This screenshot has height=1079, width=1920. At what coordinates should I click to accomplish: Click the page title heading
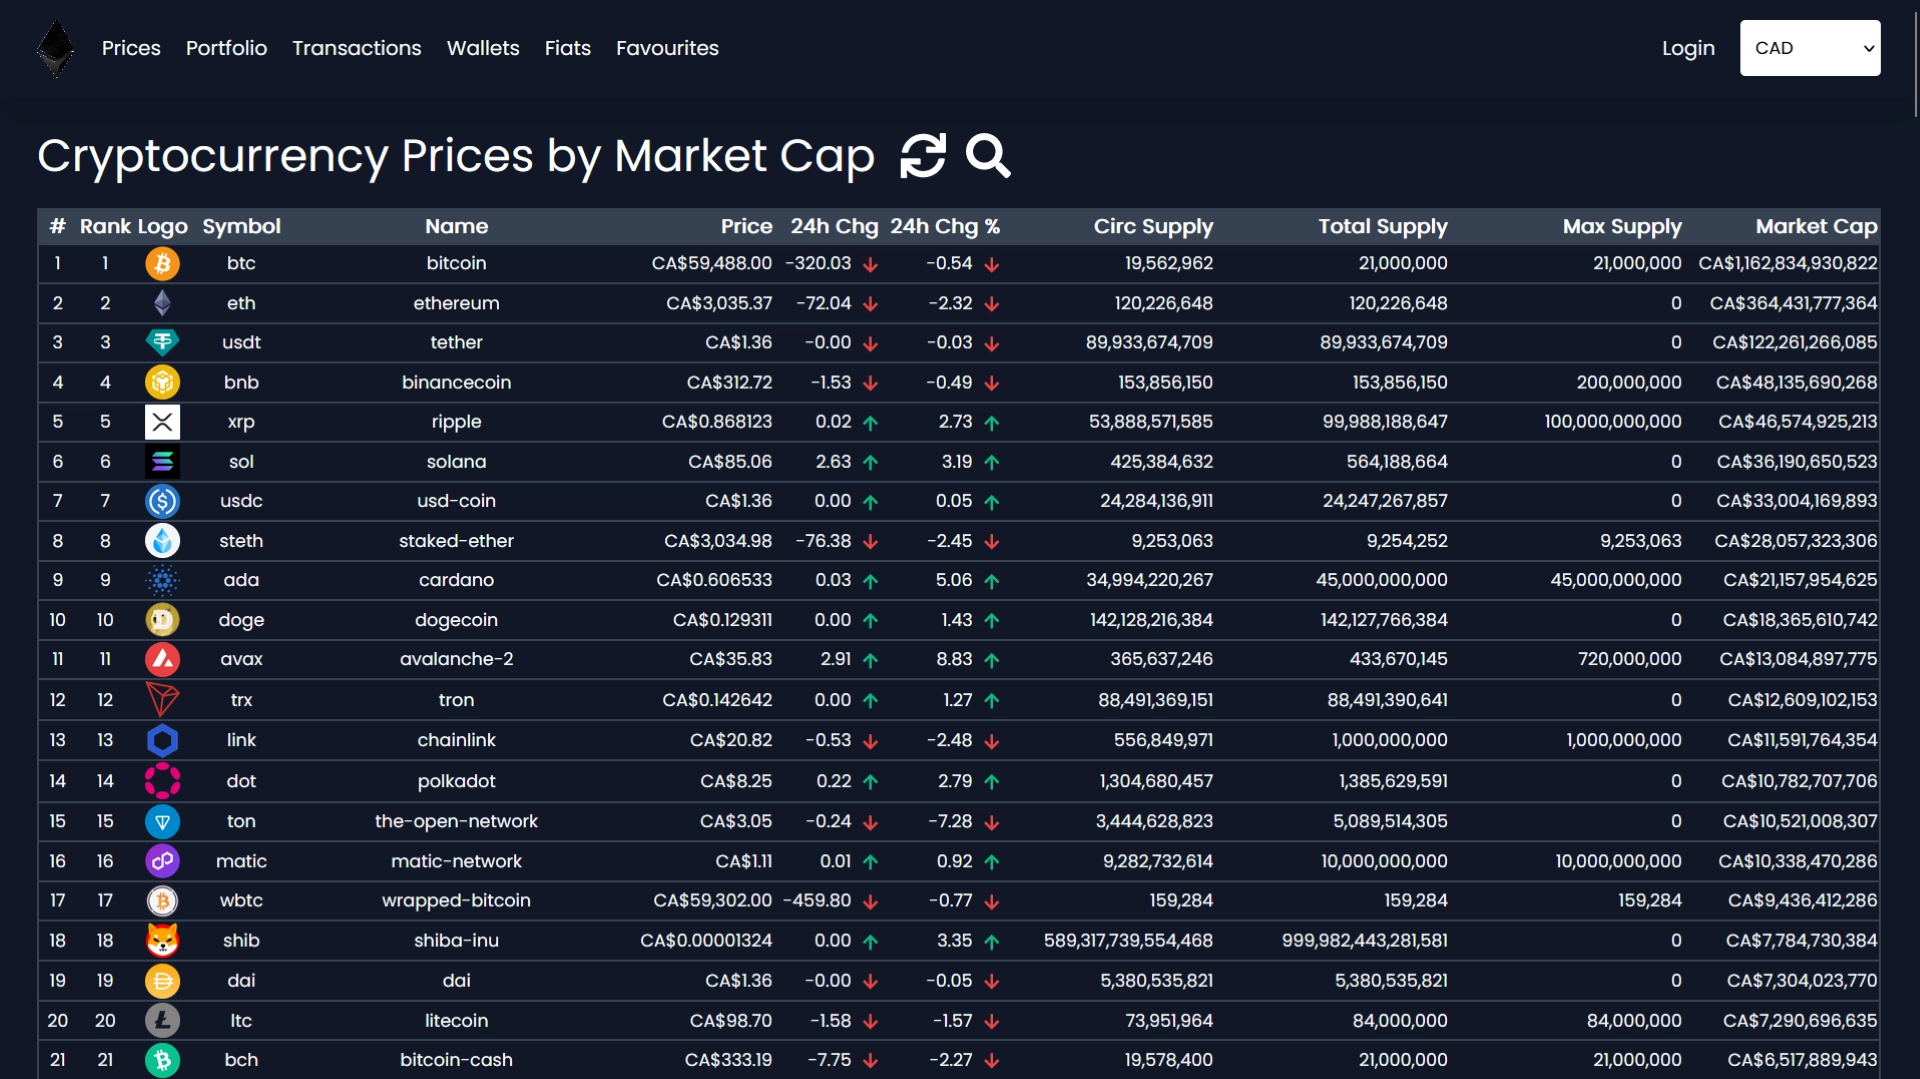click(x=456, y=156)
